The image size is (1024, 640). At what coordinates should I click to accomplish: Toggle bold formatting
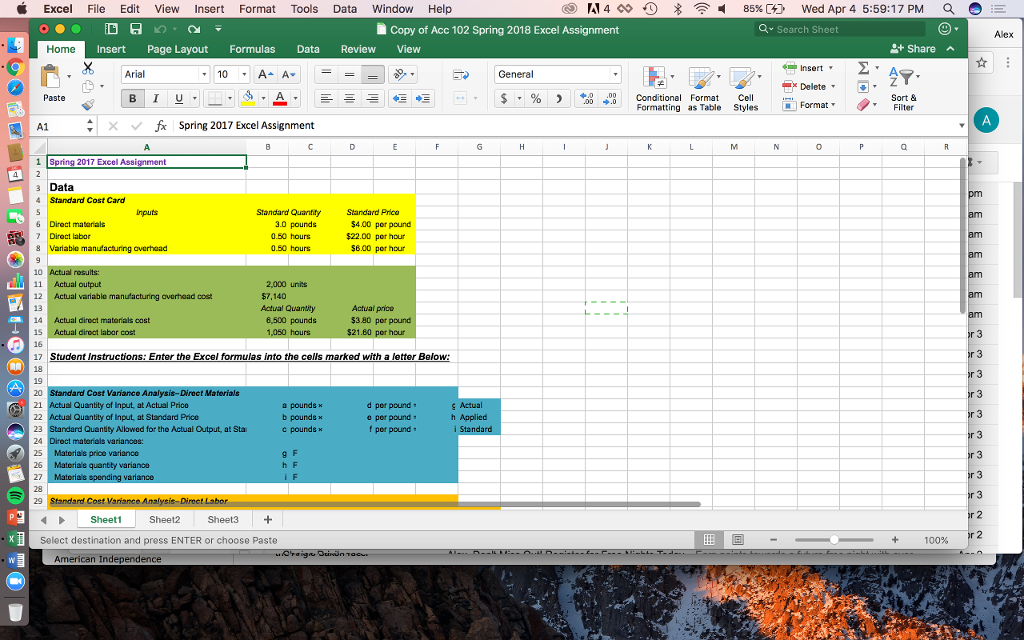coord(133,98)
